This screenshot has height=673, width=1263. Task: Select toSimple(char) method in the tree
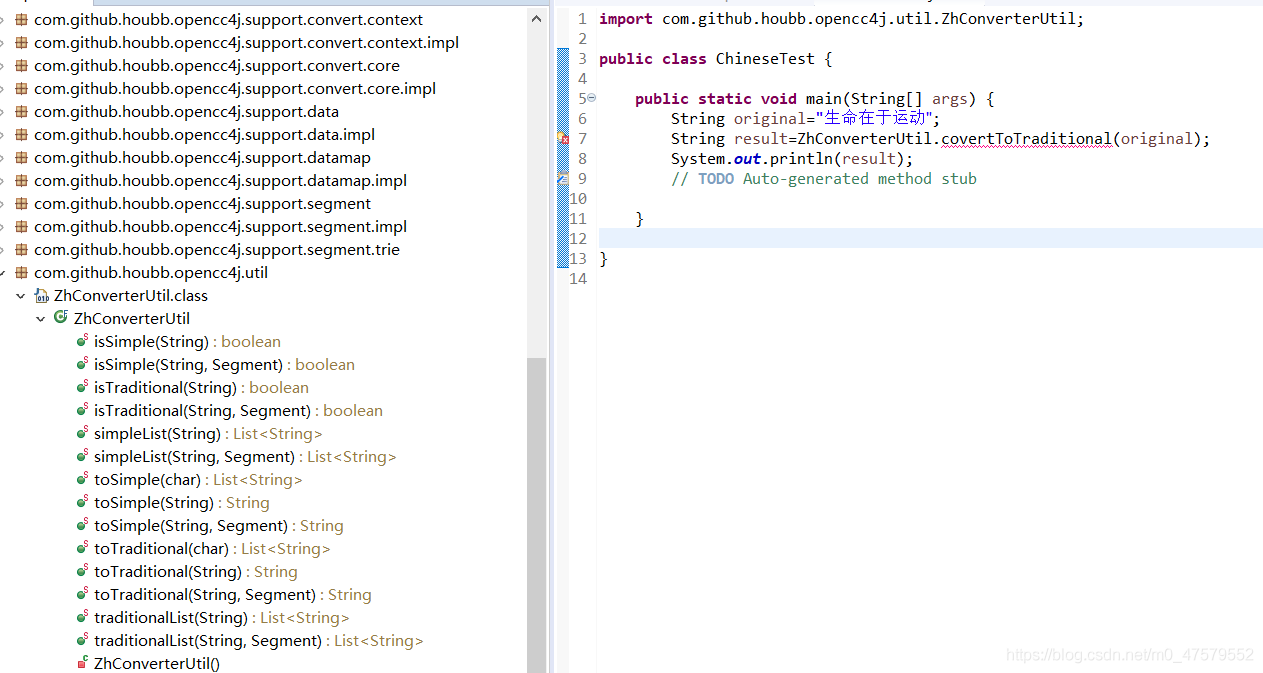click(x=147, y=480)
